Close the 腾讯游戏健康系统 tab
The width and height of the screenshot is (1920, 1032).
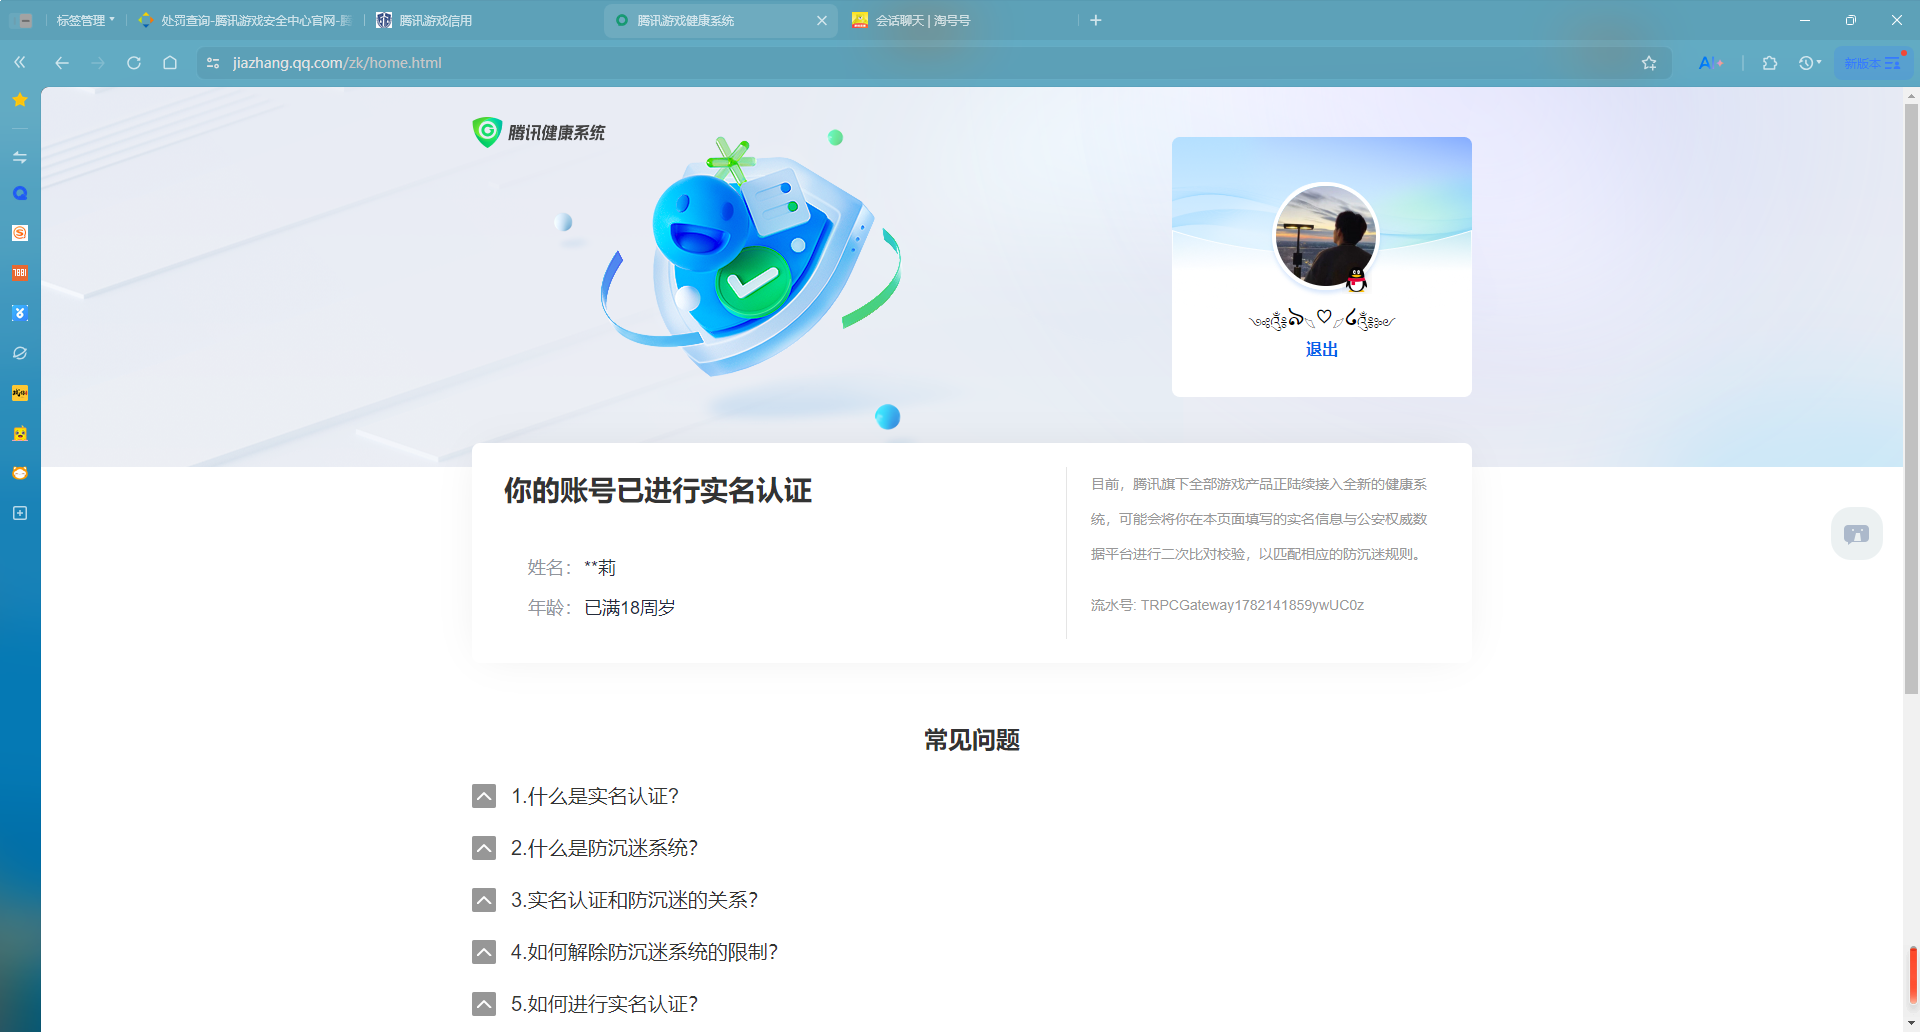pyautogui.click(x=822, y=20)
